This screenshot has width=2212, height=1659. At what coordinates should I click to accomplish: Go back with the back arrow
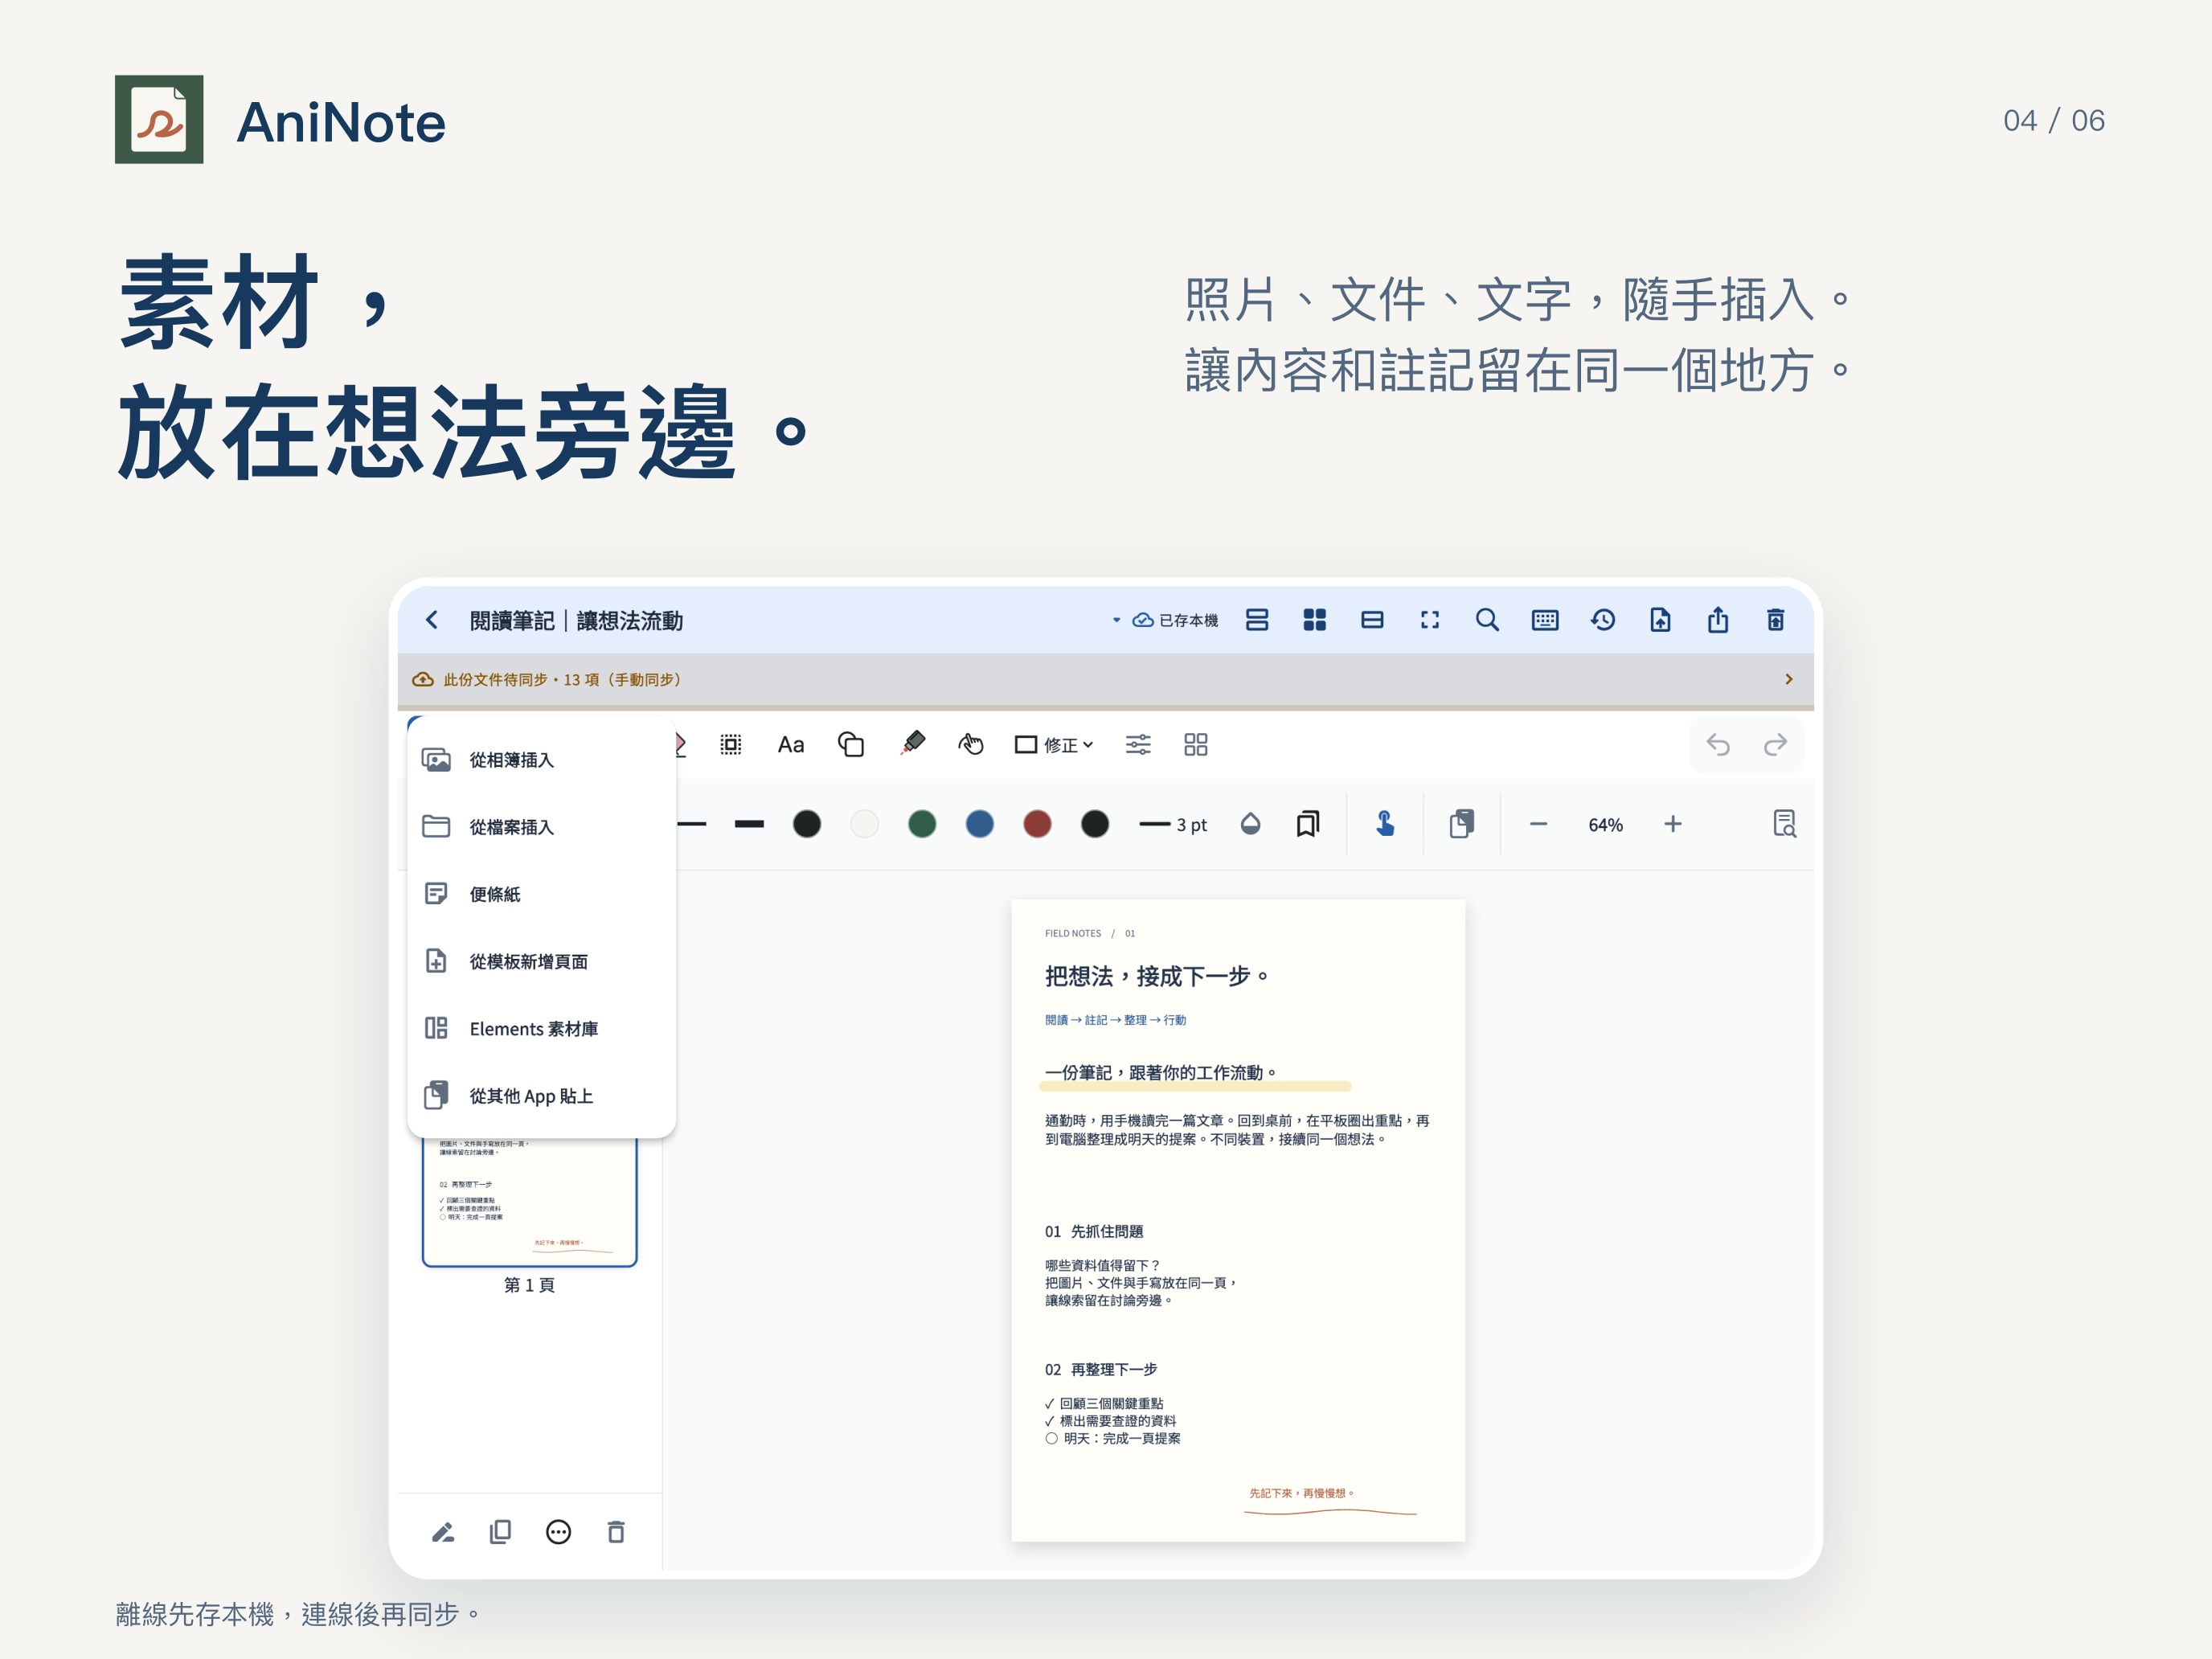[432, 620]
